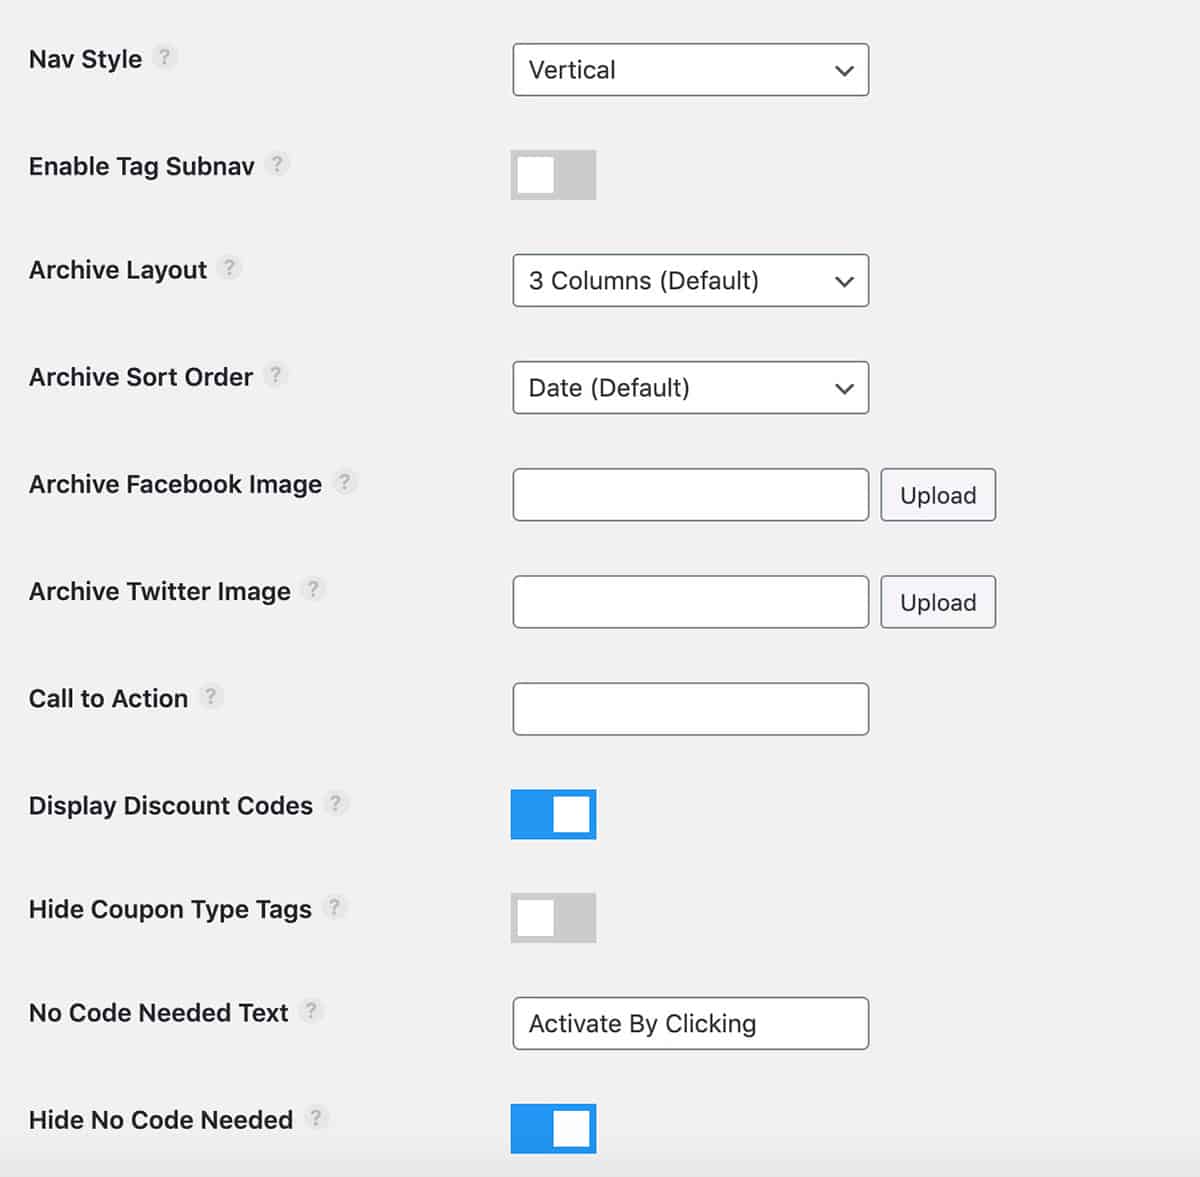The width and height of the screenshot is (1200, 1177).
Task: Click the Enable Tag Subnav label
Action: 142,167
